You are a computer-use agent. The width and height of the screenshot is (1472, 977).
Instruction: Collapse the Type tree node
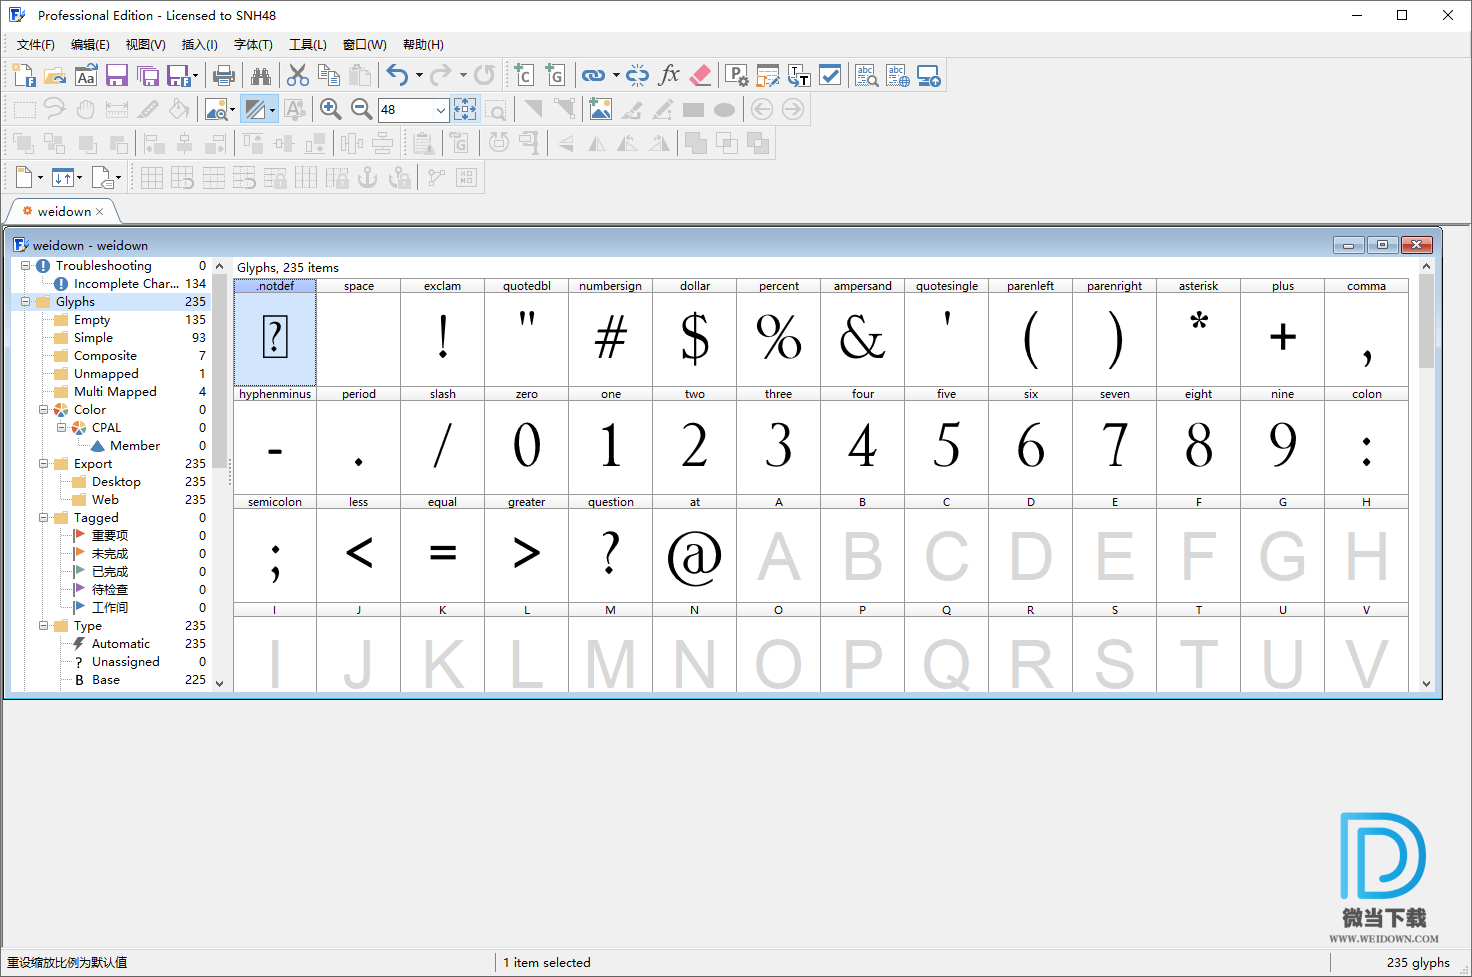pos(44,626)
